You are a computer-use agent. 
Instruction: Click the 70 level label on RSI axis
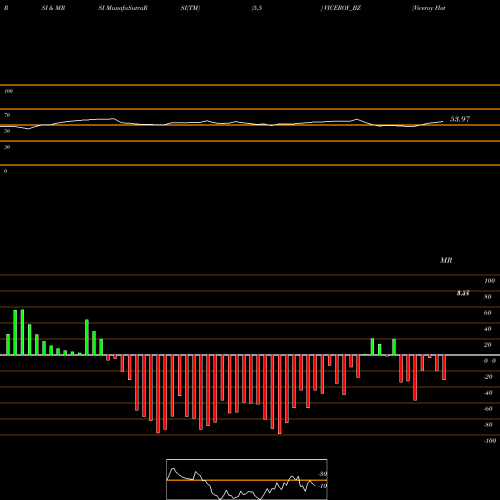(x=7, y=115)
